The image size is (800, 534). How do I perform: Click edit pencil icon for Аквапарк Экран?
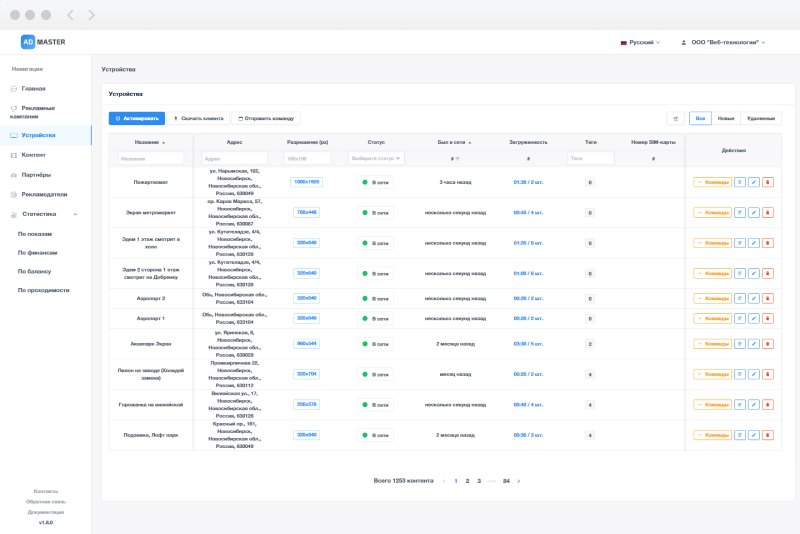tap(754, 344)
